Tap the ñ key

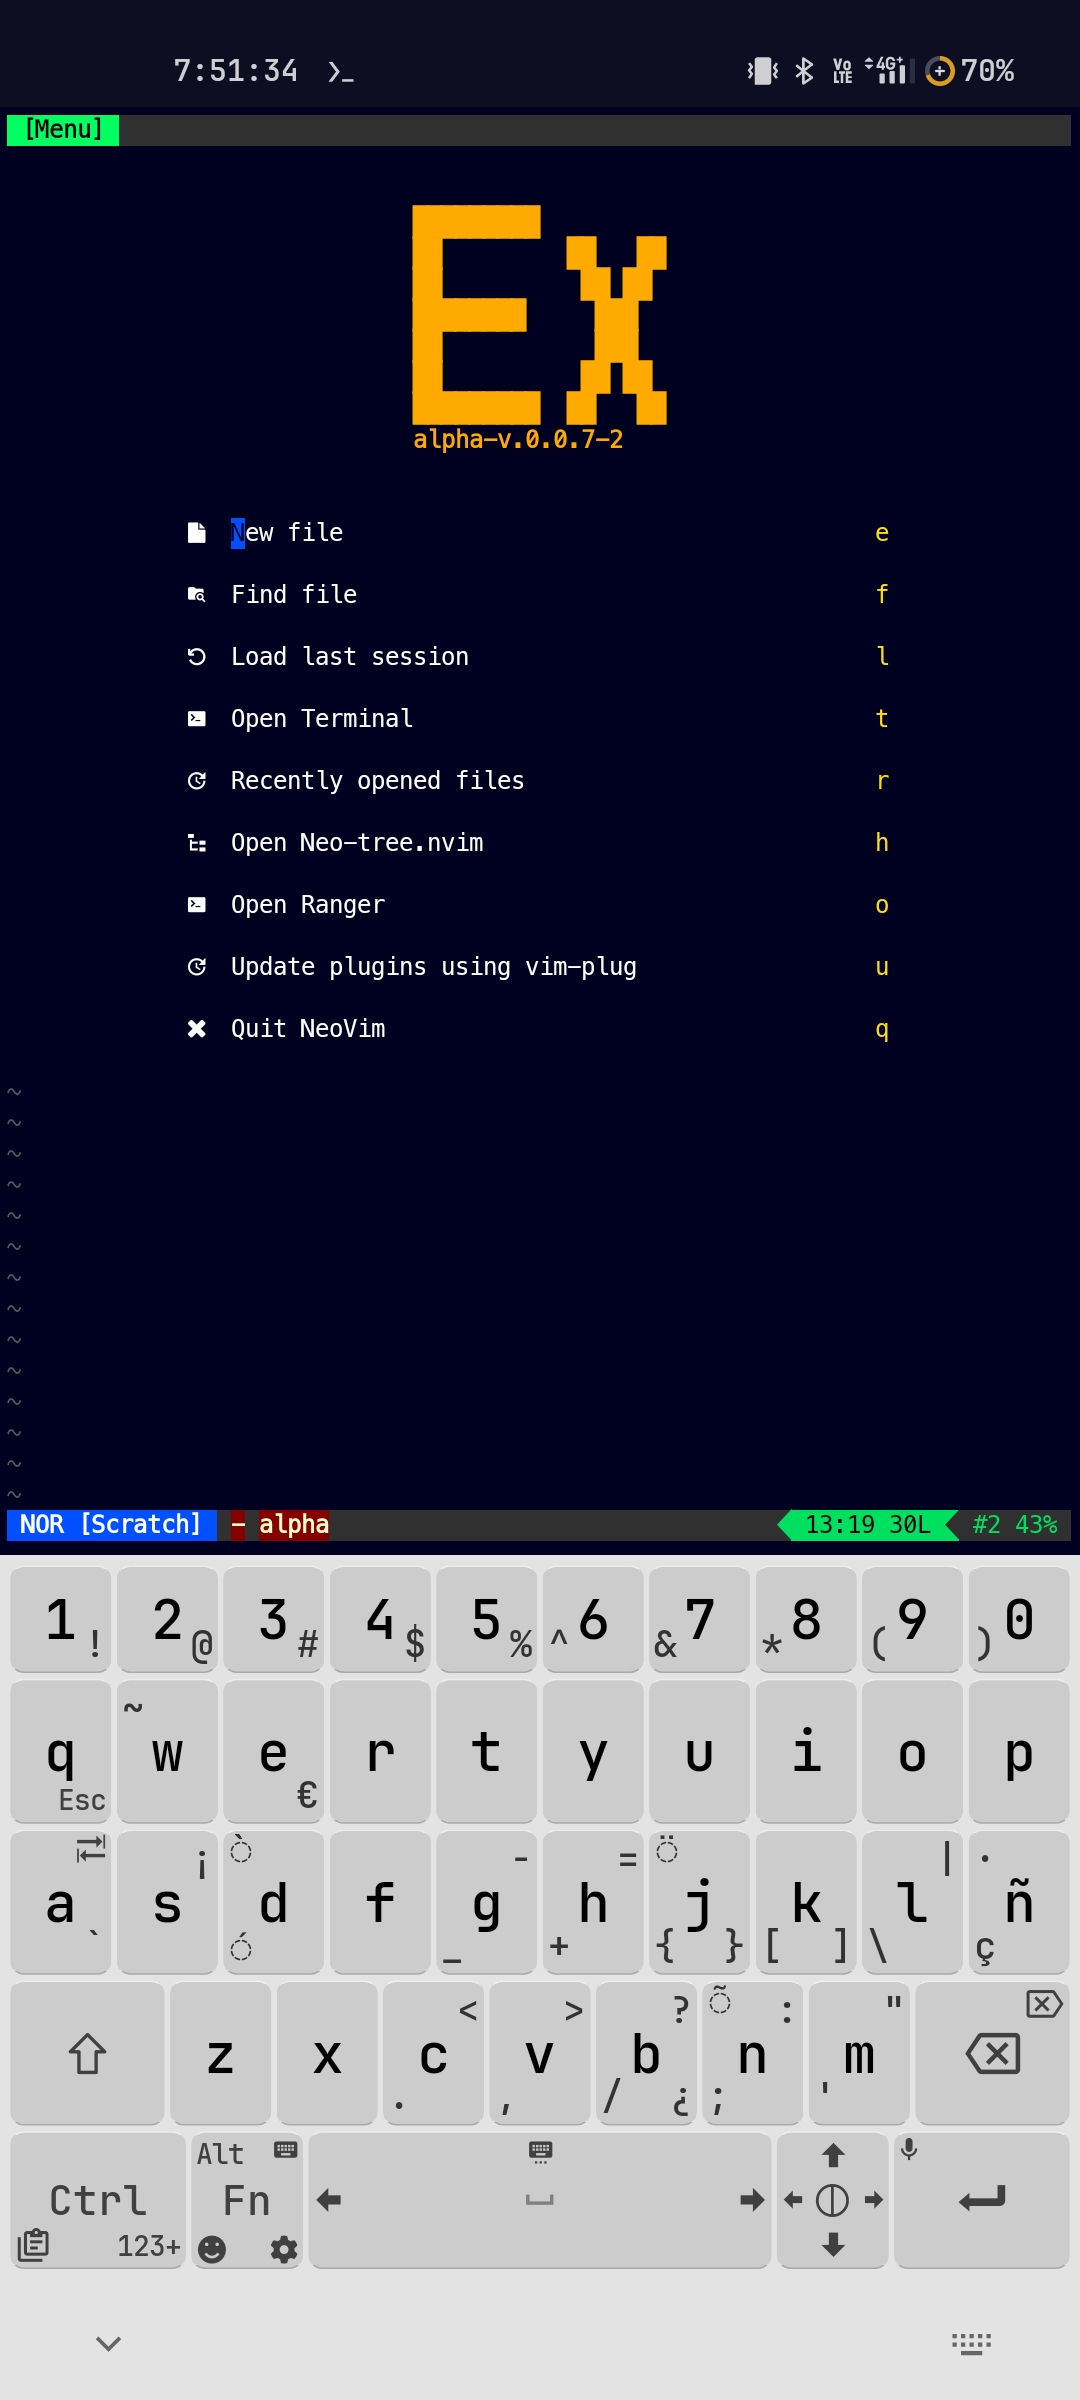(x=1019, y=1903)
